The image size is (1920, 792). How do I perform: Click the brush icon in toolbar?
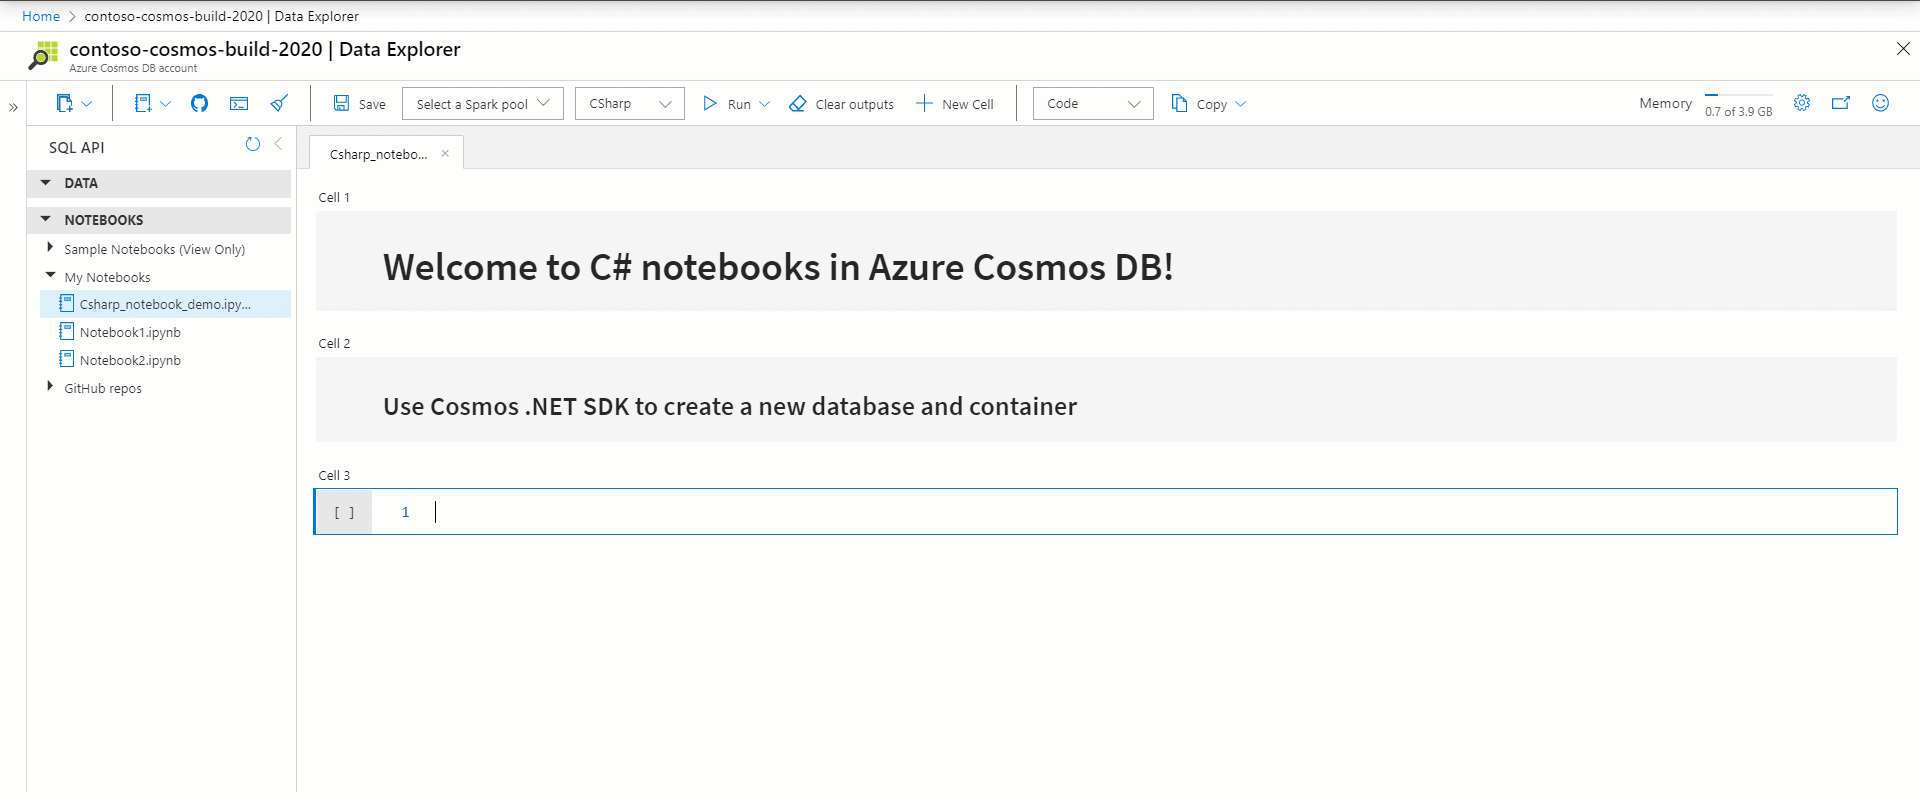point(279,103)
